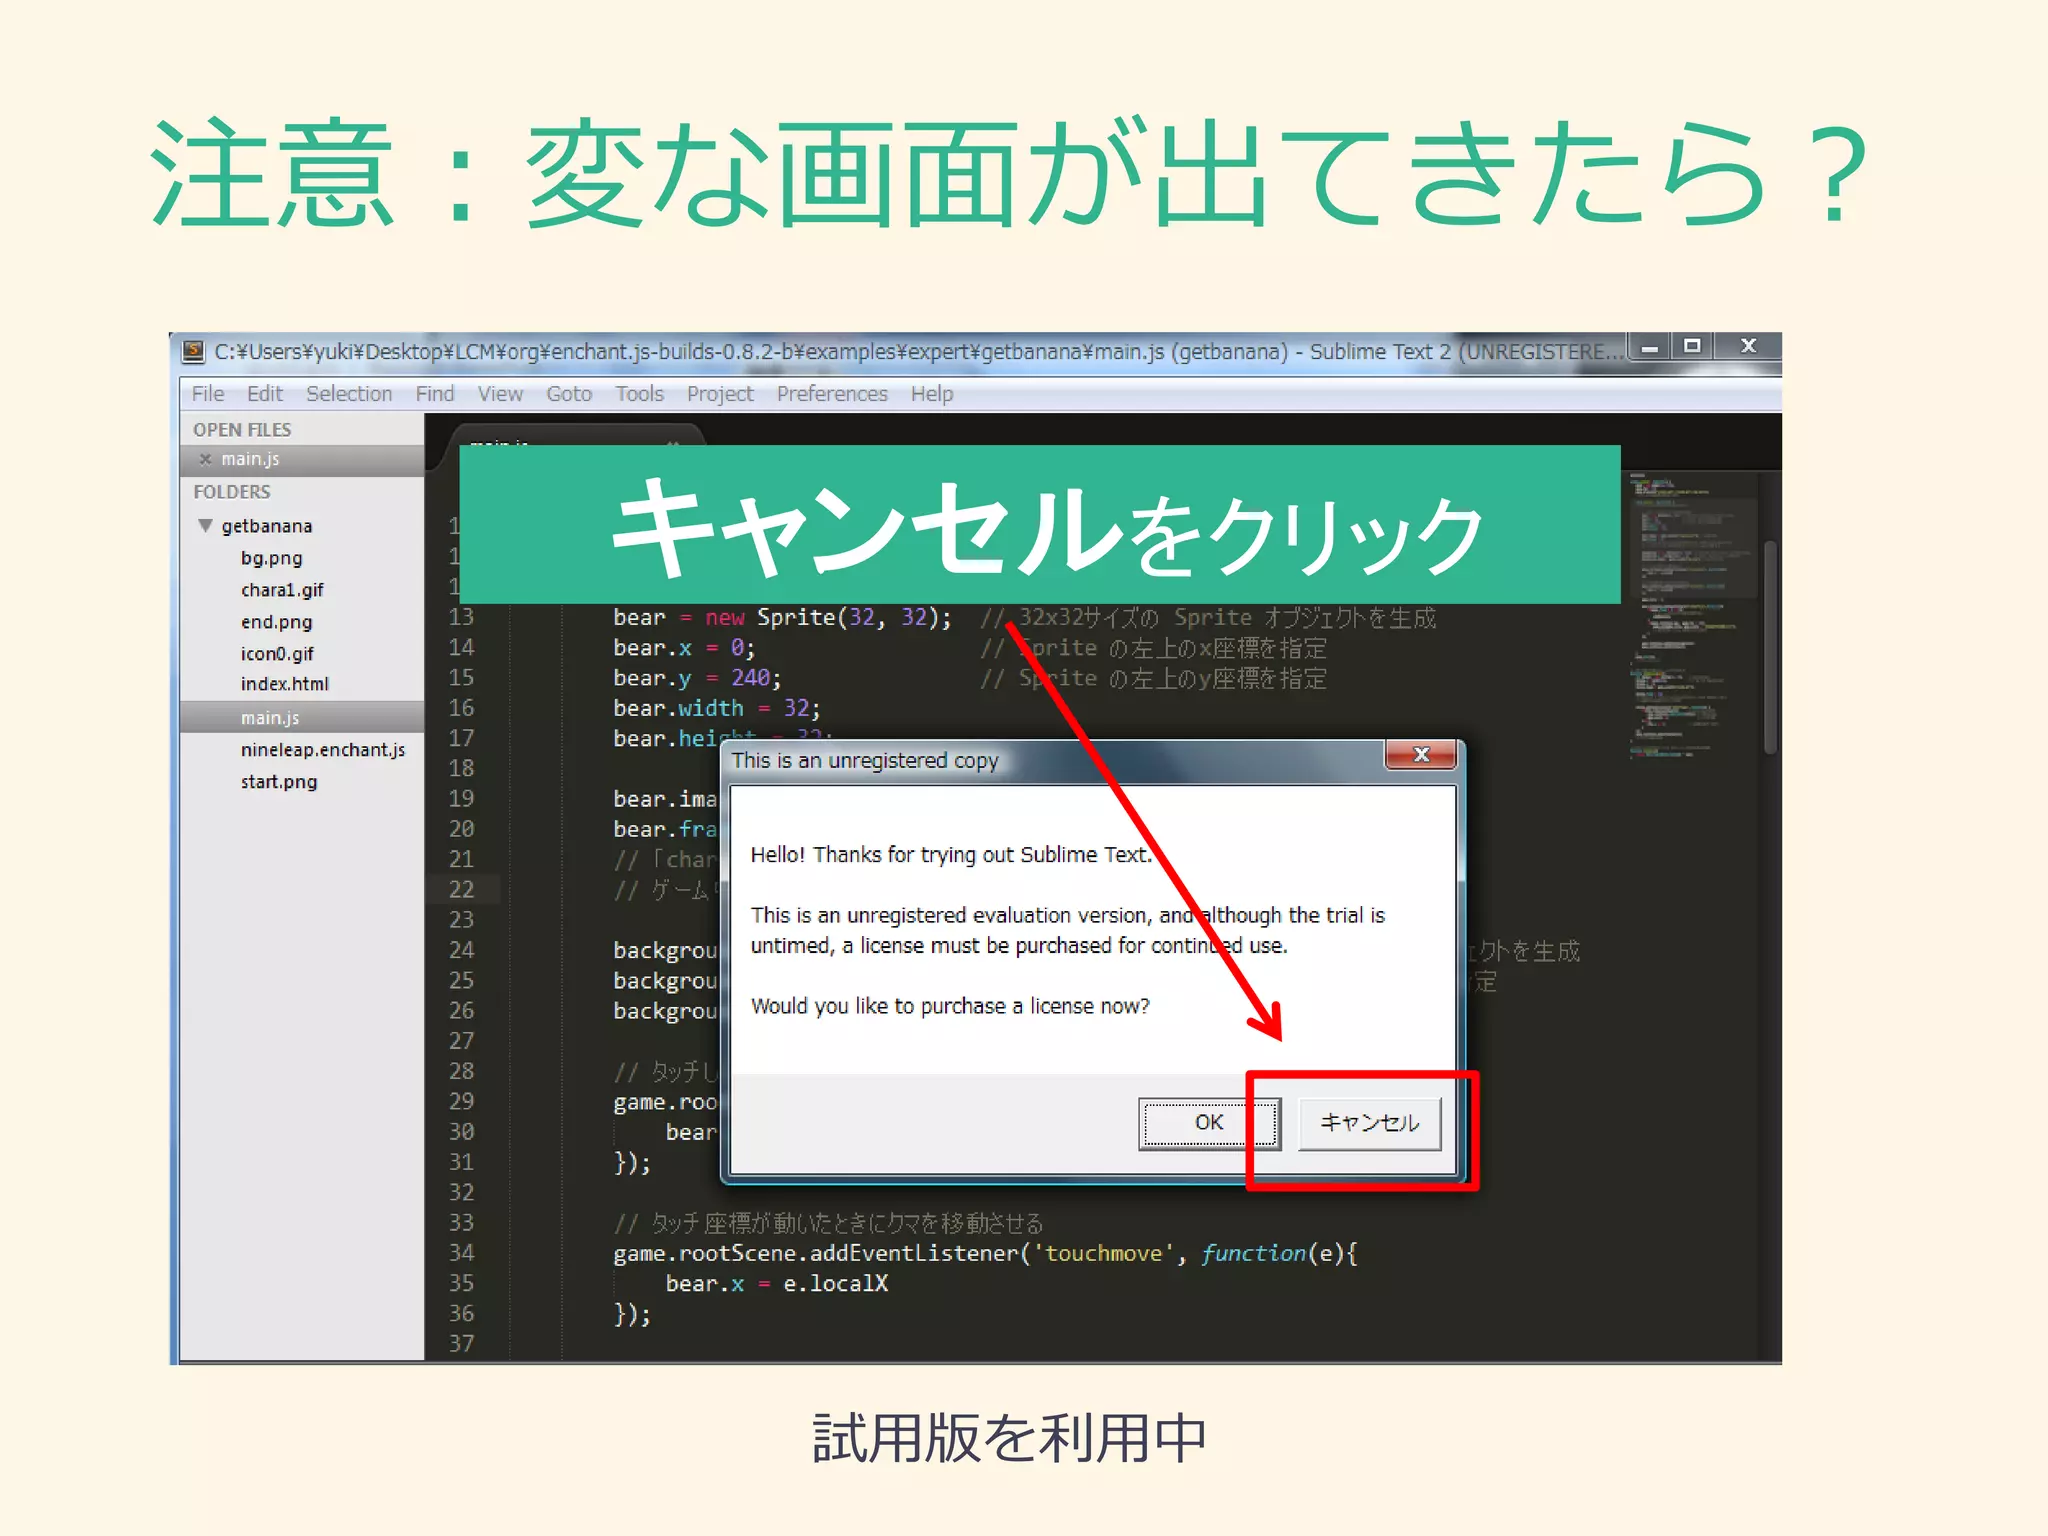Close main.js in Open Files list

[x=205, y=459]
